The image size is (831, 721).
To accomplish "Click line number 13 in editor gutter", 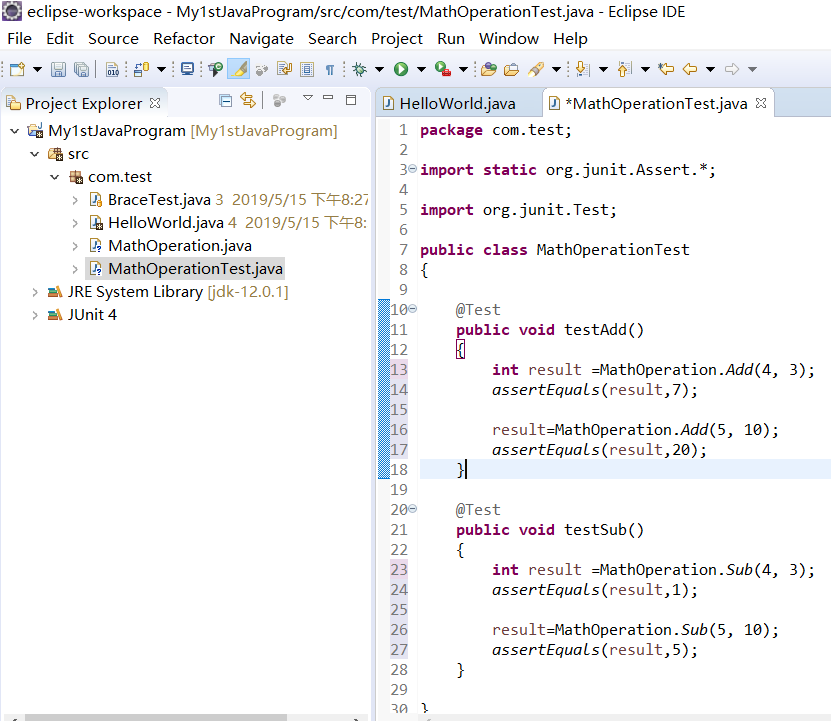I will point(399,370).
